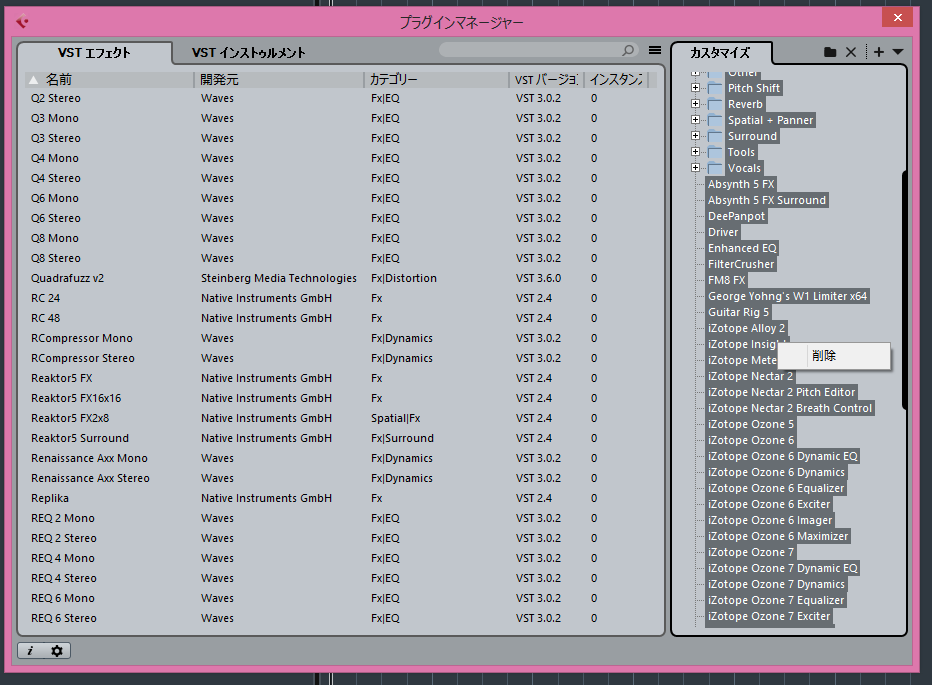Click the vertical scrollbar of the collection tree
Image resolution: width=932 pixels, height=685 pixels.
904,290
